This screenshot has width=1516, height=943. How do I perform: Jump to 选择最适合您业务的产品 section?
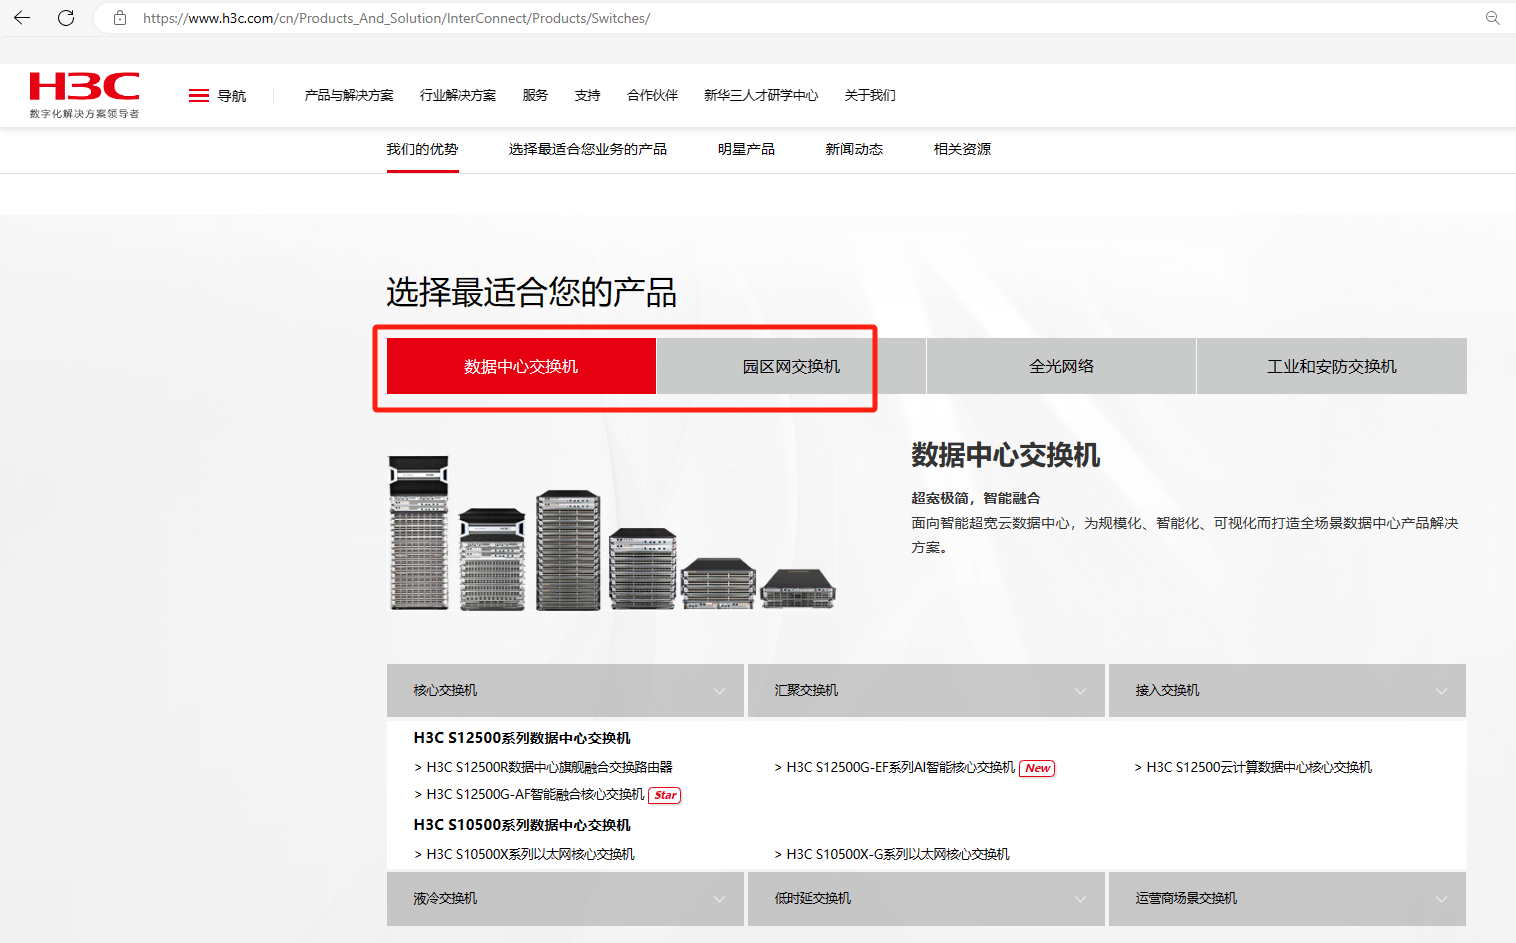tap(588, 149)
